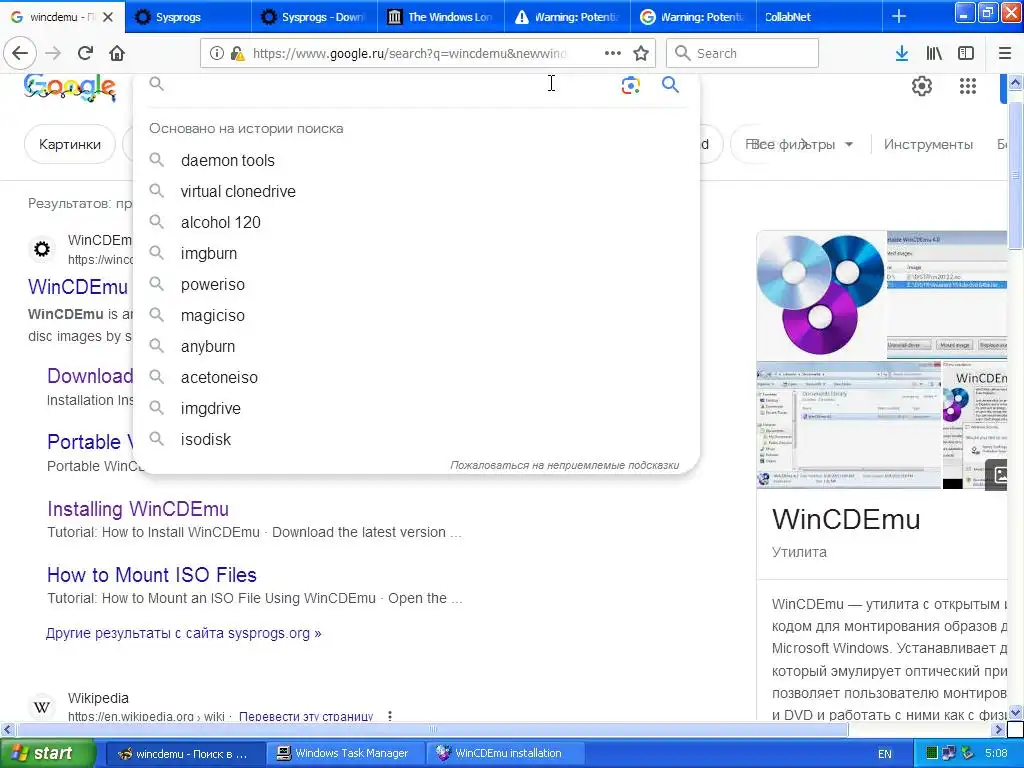Open the How to Mount ISO Files link

(152, 575)
